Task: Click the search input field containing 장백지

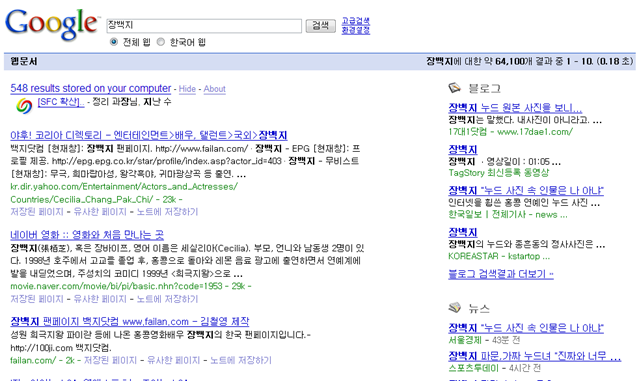Action: [204, 26]
